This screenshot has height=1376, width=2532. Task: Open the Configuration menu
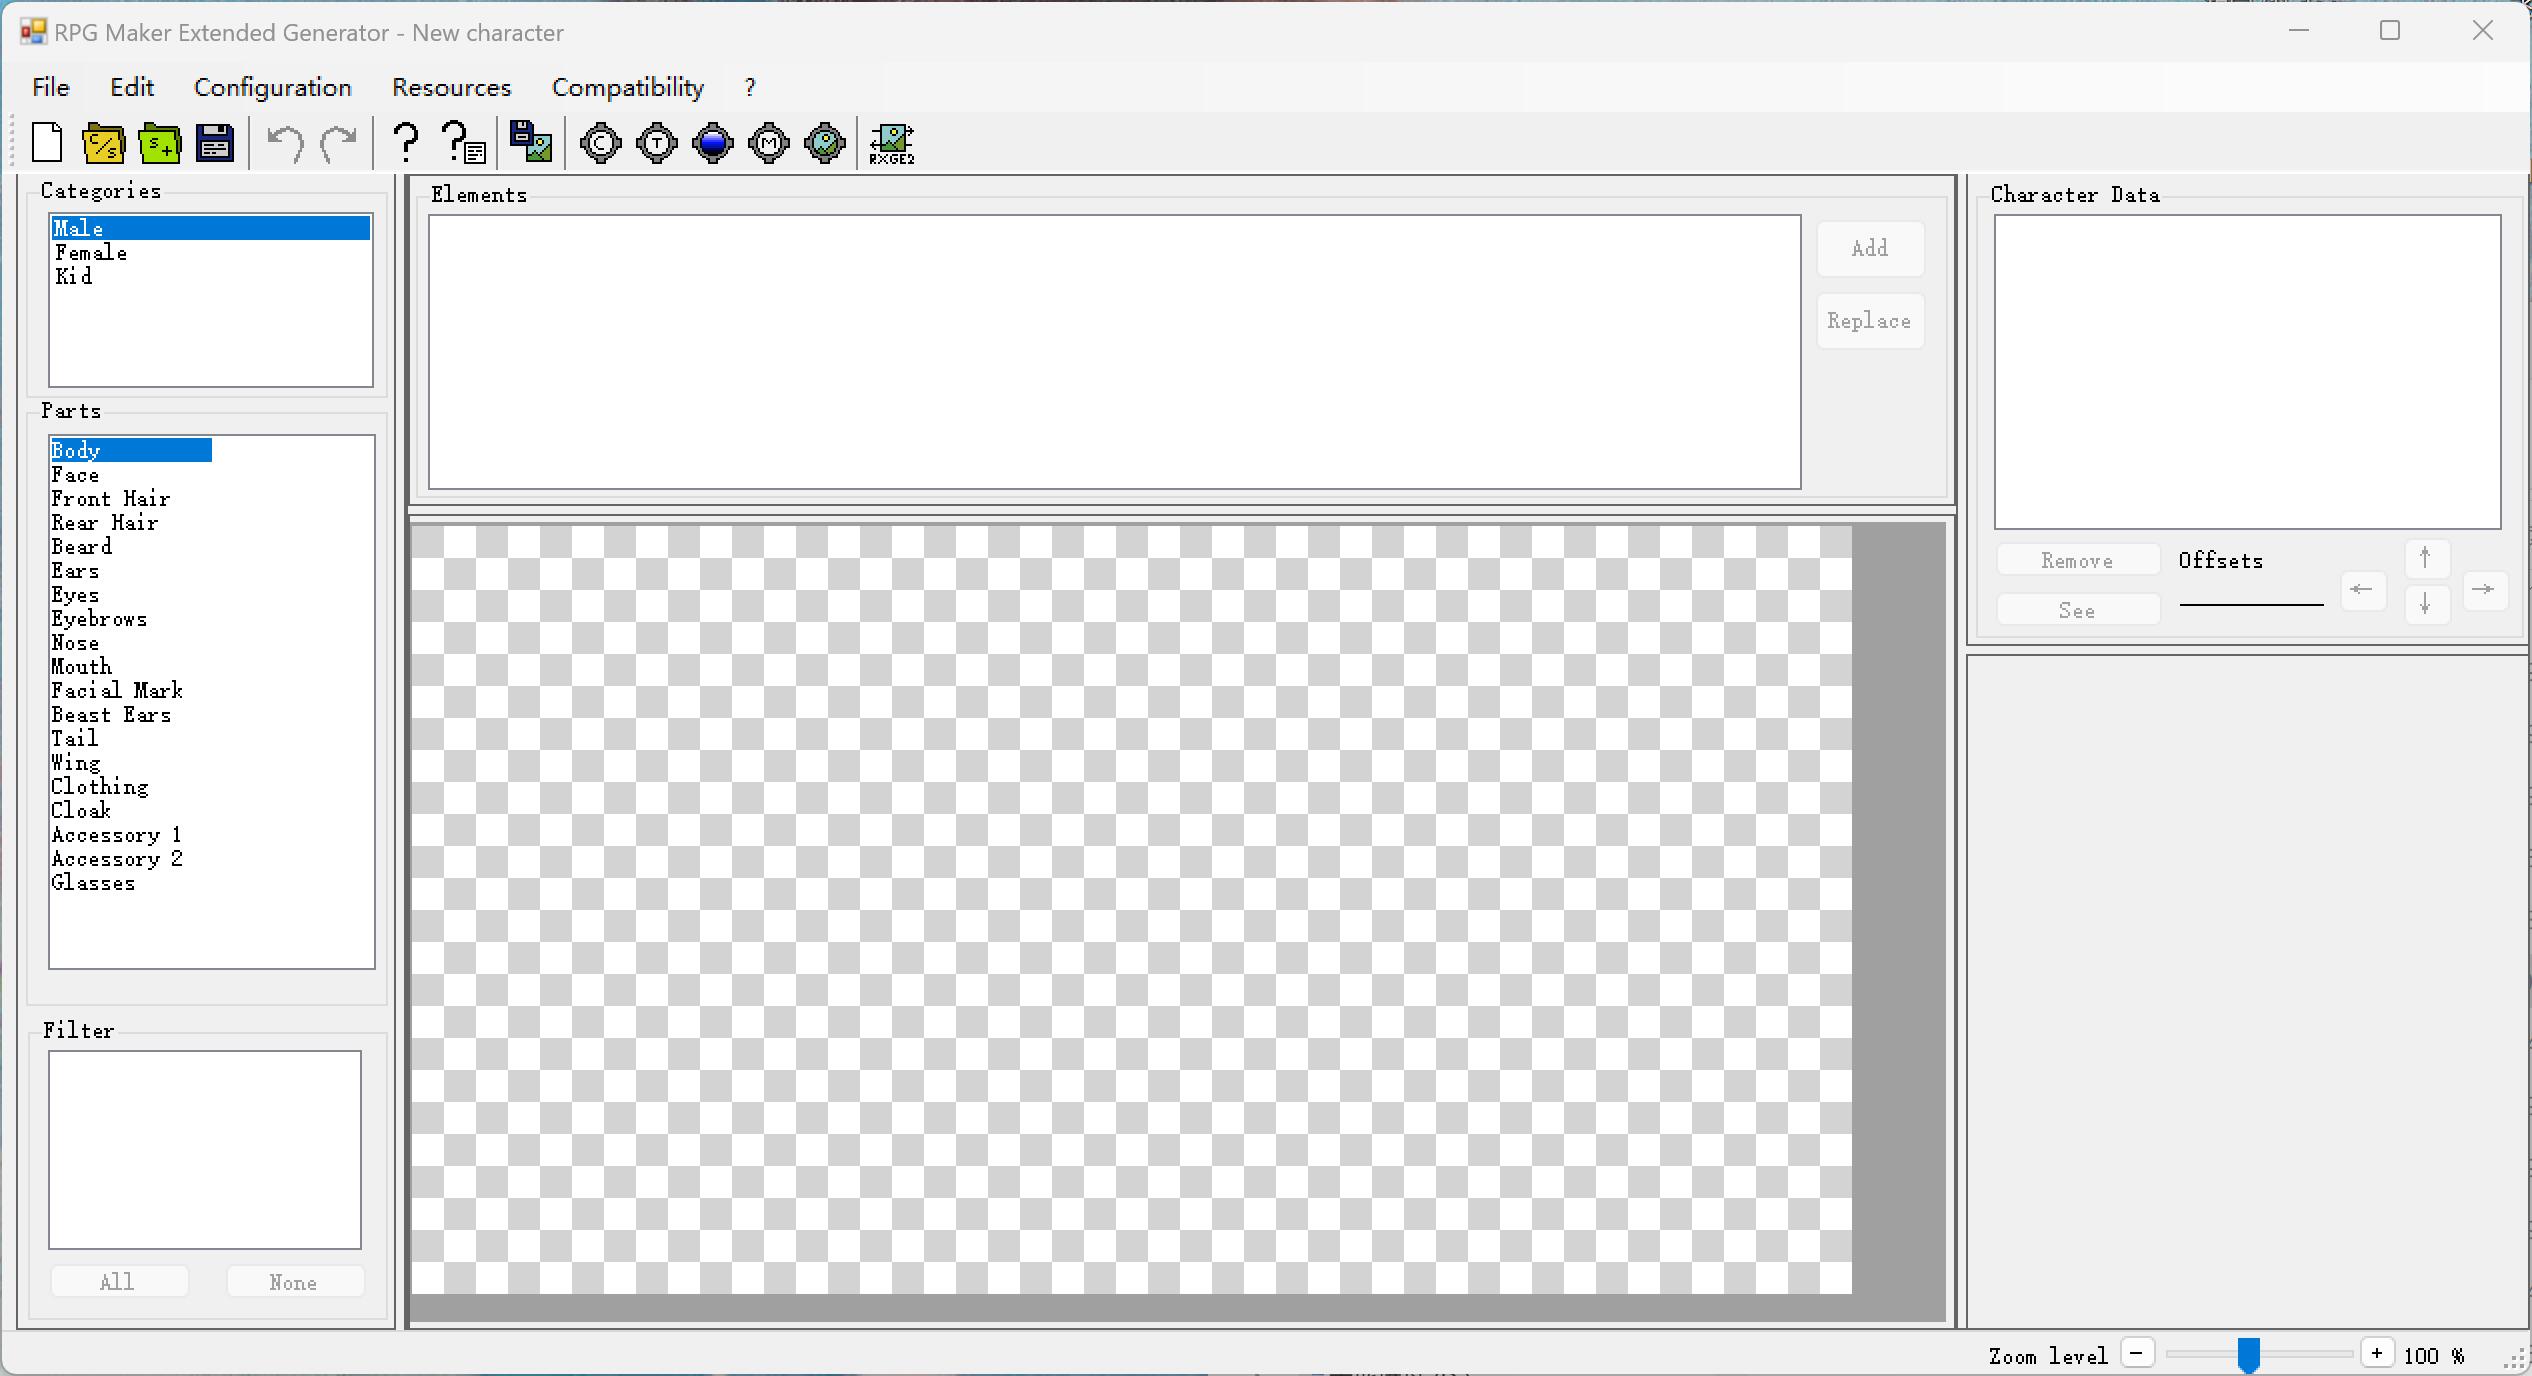tap(273, 87)
